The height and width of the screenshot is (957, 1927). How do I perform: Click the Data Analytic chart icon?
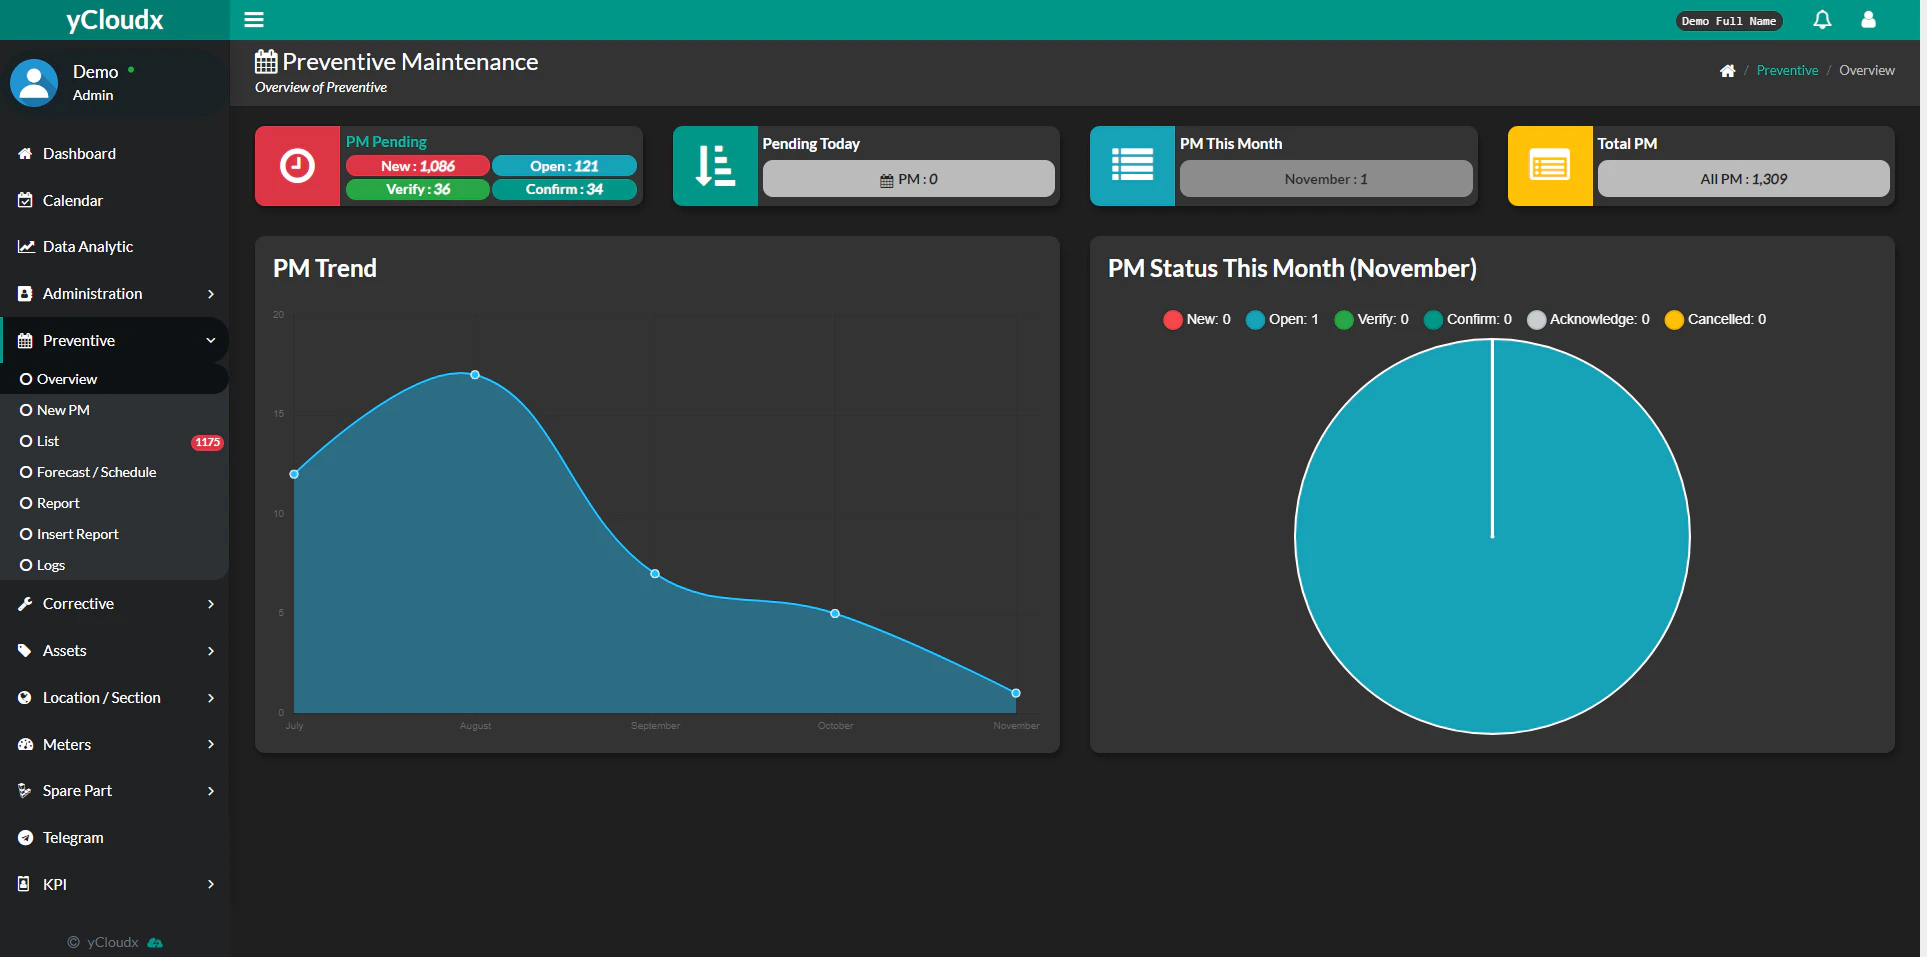(x=24, y=246)
